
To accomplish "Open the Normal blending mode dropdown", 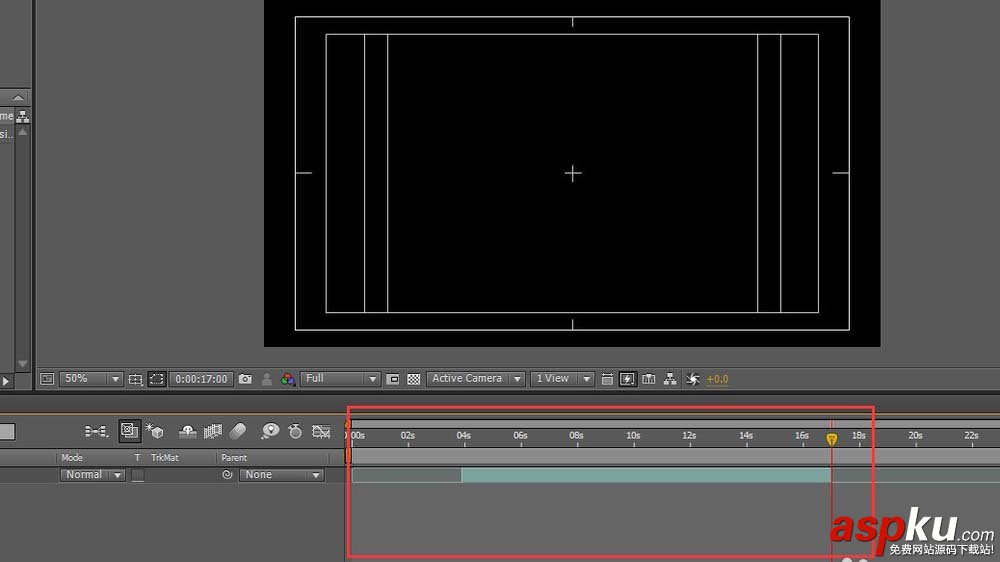I will pos(92,475).
